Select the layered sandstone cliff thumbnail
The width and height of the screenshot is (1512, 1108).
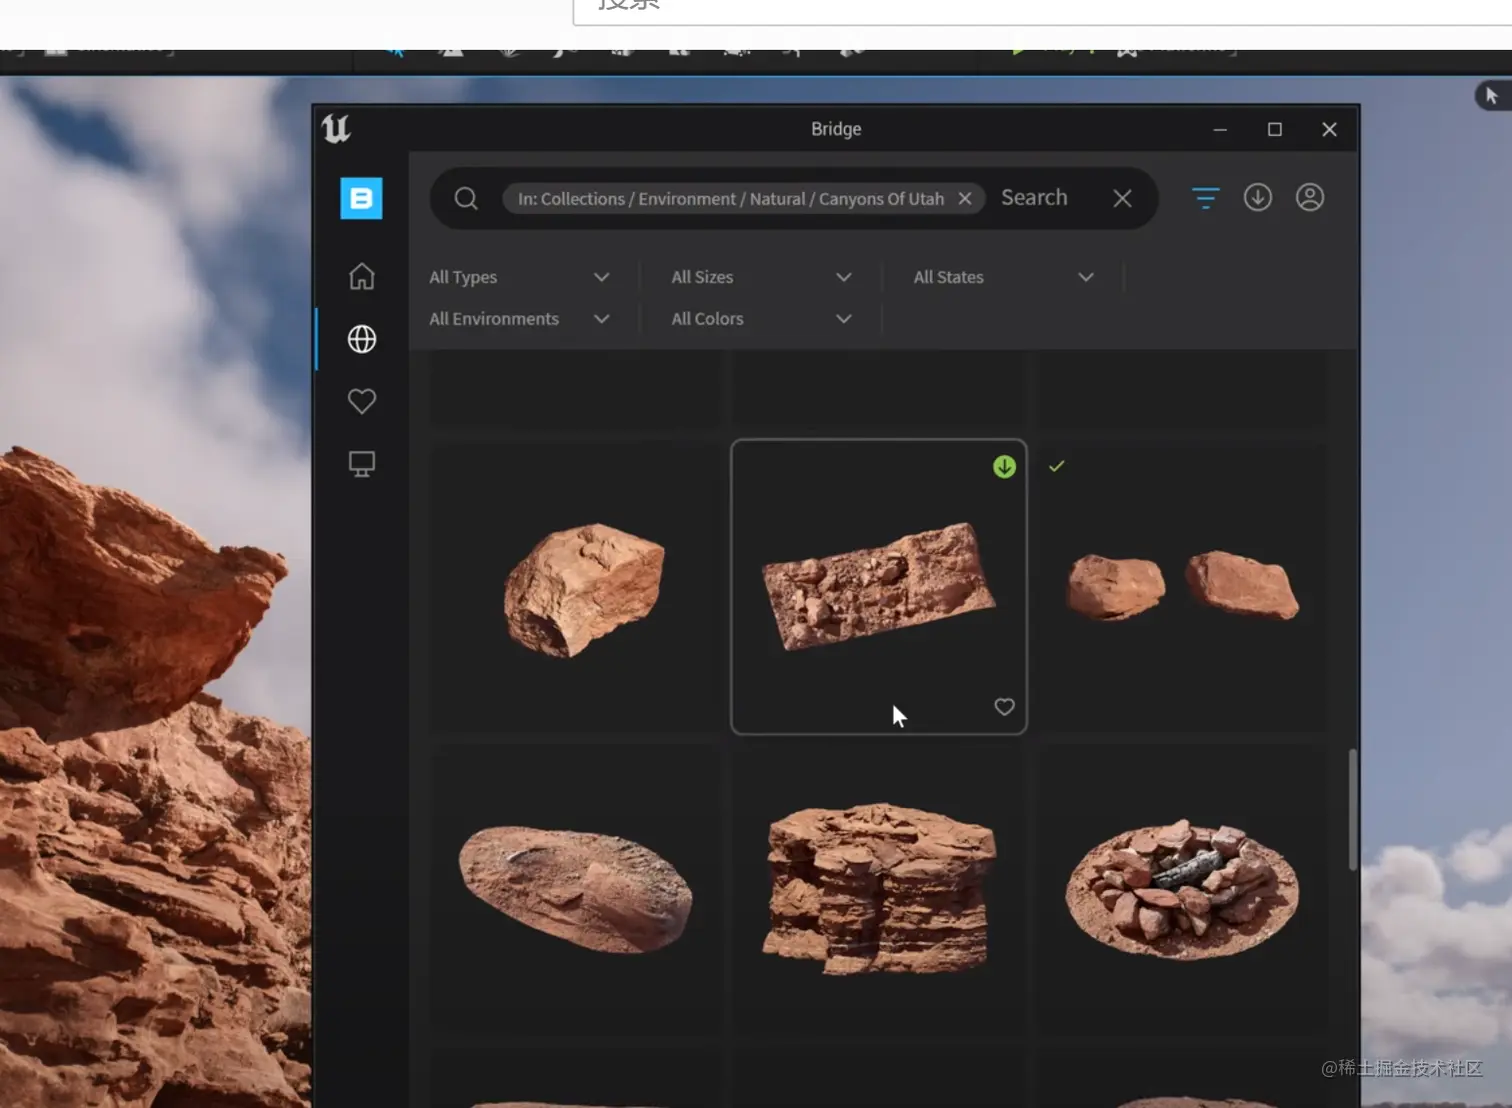(879, 890)
